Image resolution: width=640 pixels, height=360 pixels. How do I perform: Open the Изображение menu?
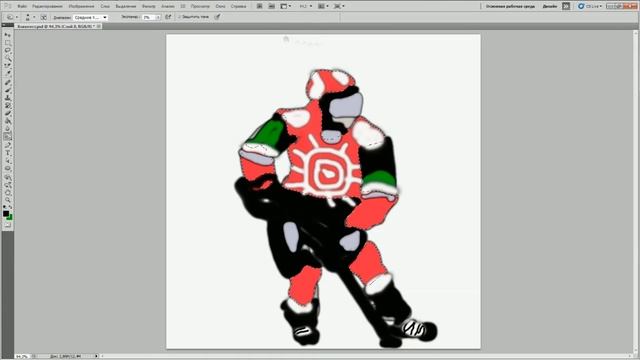pyautogui.click(x=81, y=6)
